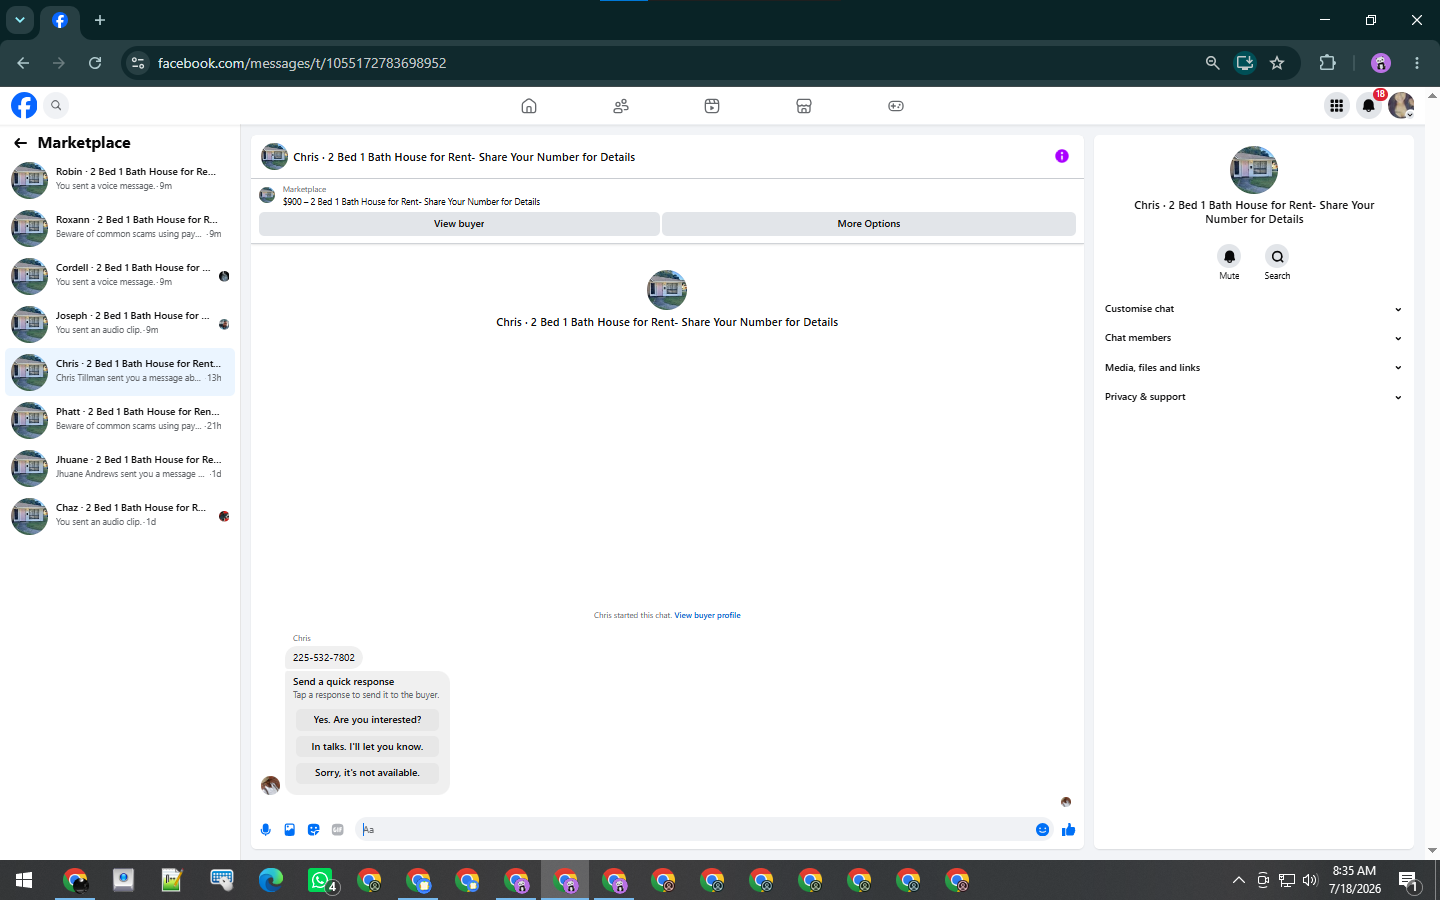Expand the Privacy & support section
This screenshot has width=1440, height=900.
[x=1253, y=397]
